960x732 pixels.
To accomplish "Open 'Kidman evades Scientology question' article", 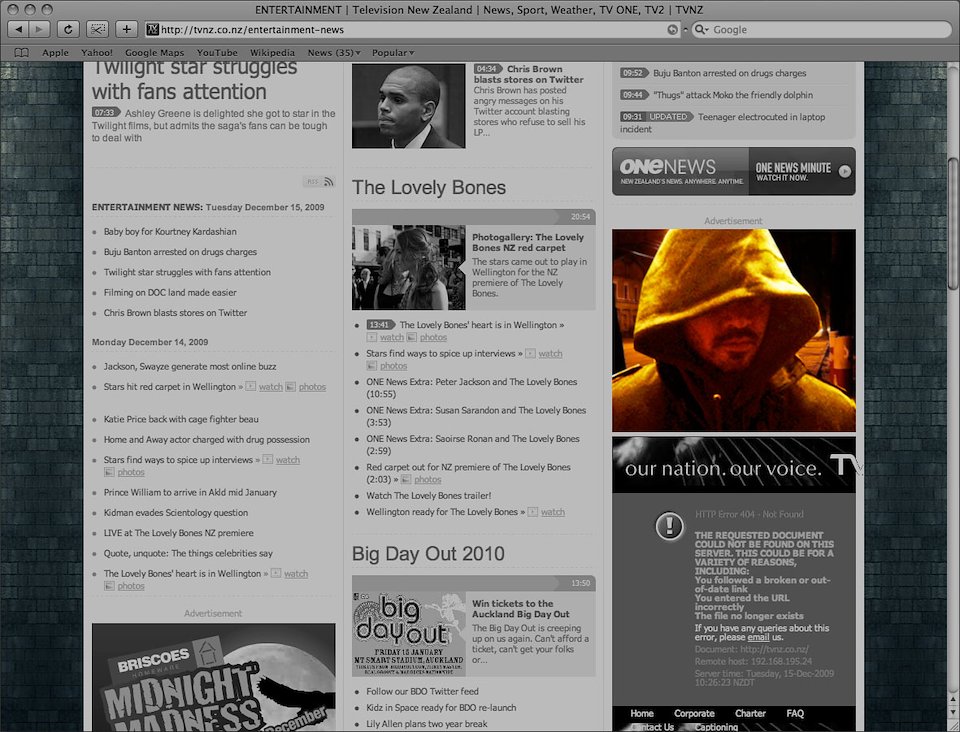I will coord(176,513).
